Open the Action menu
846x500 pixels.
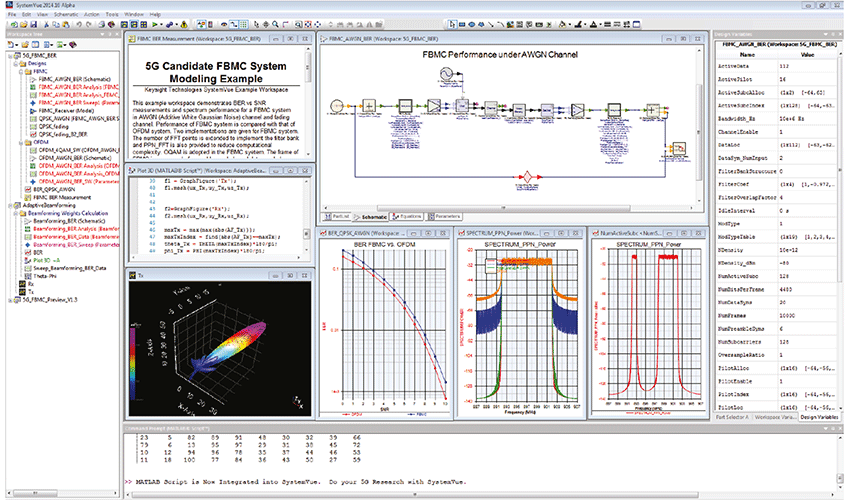[x=92, y=15]
